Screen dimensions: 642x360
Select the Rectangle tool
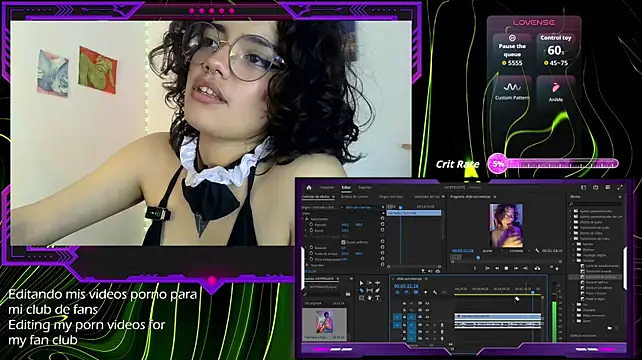[362, 298]
